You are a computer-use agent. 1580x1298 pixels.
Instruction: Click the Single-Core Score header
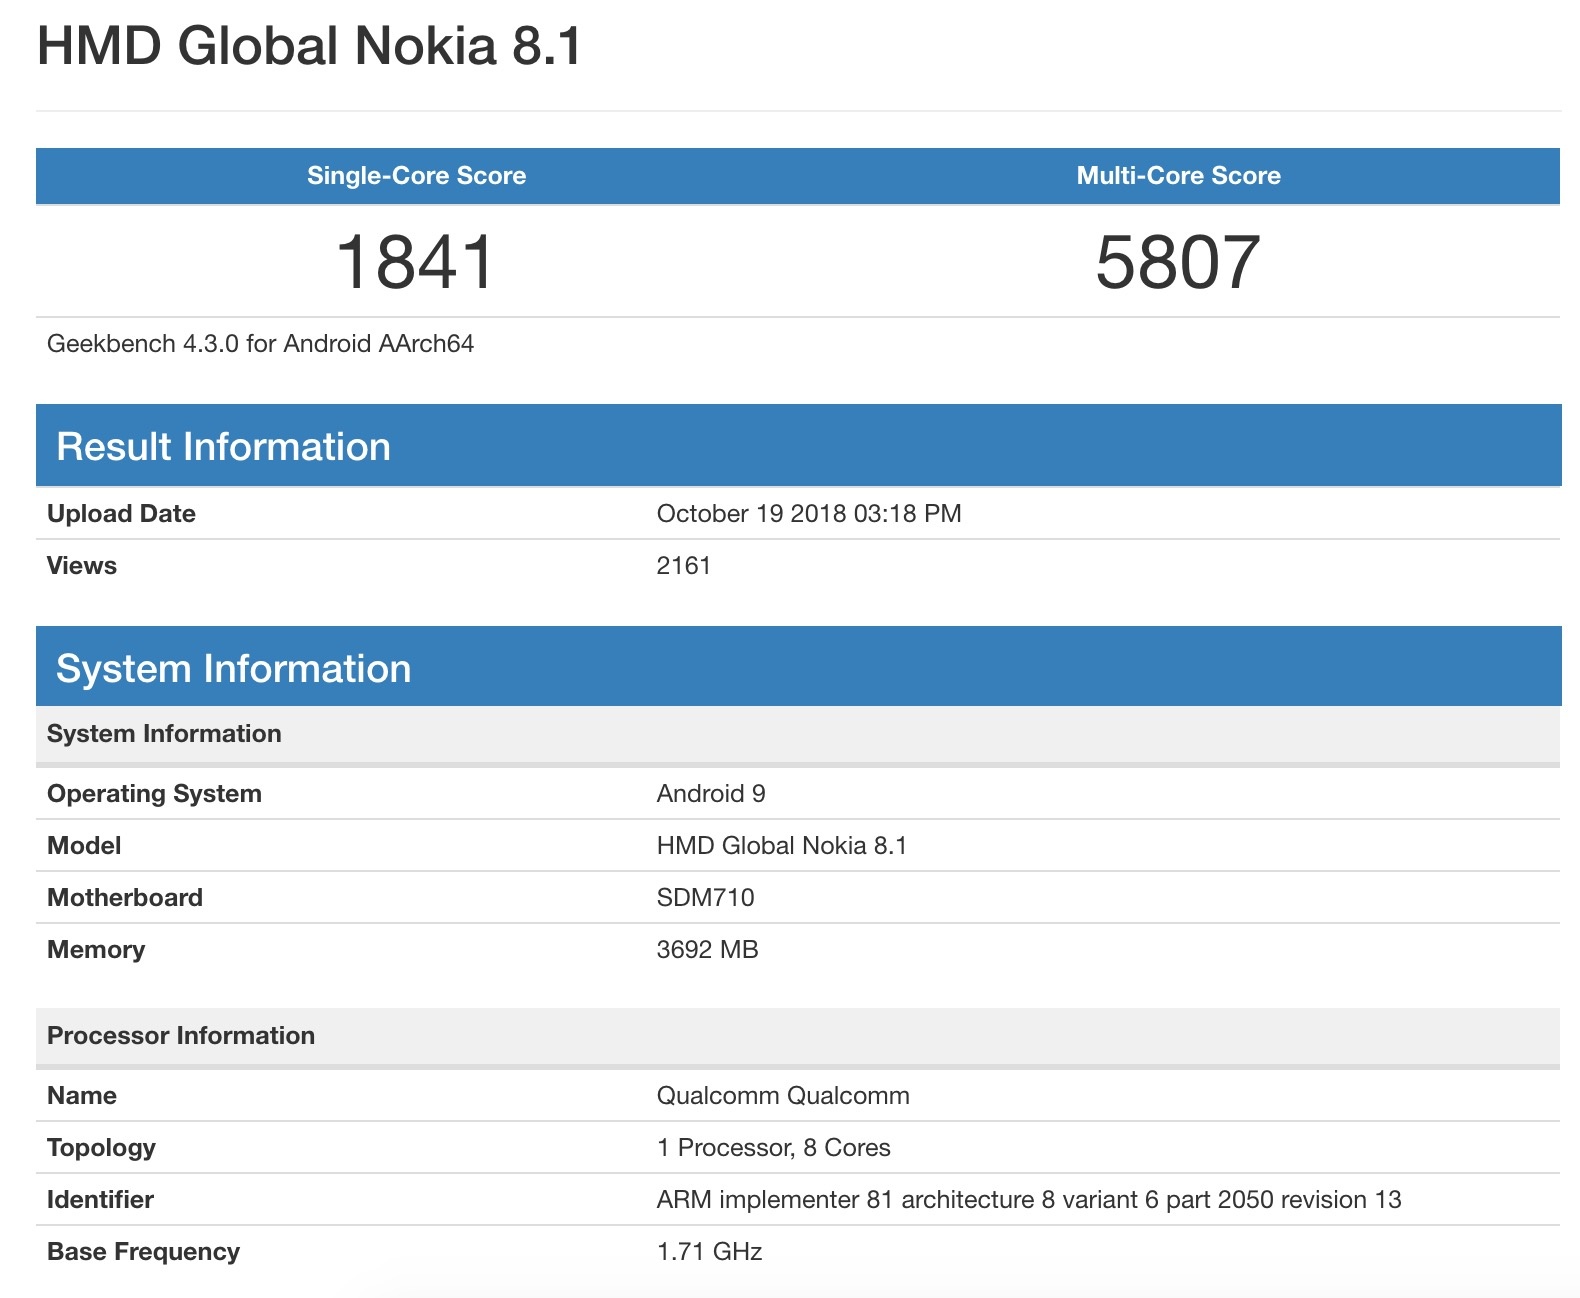[416, 176]
